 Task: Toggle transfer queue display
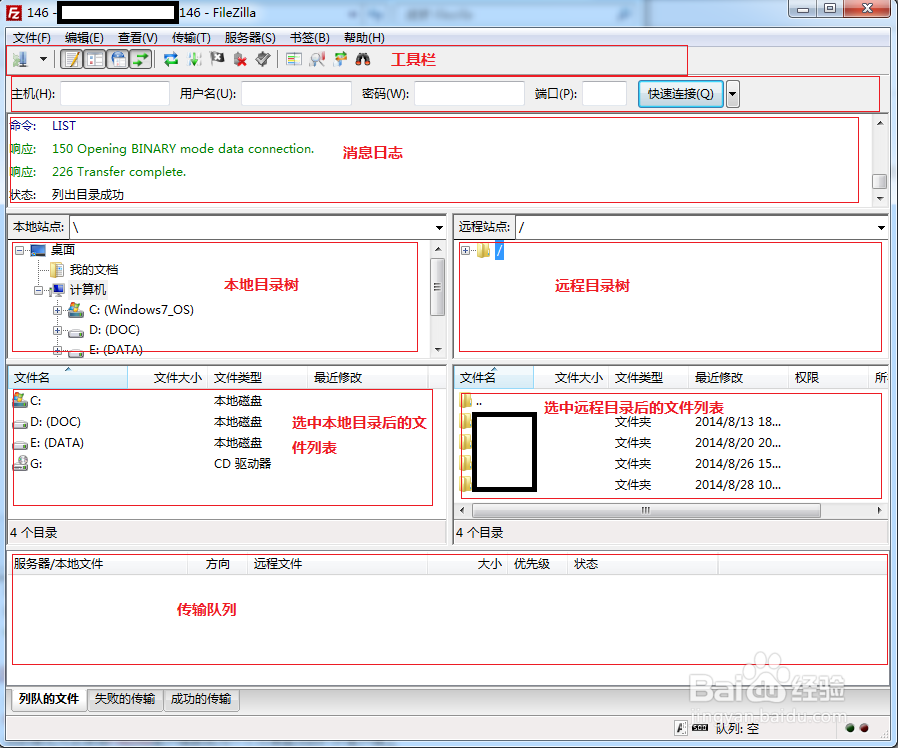click(141, 59)
